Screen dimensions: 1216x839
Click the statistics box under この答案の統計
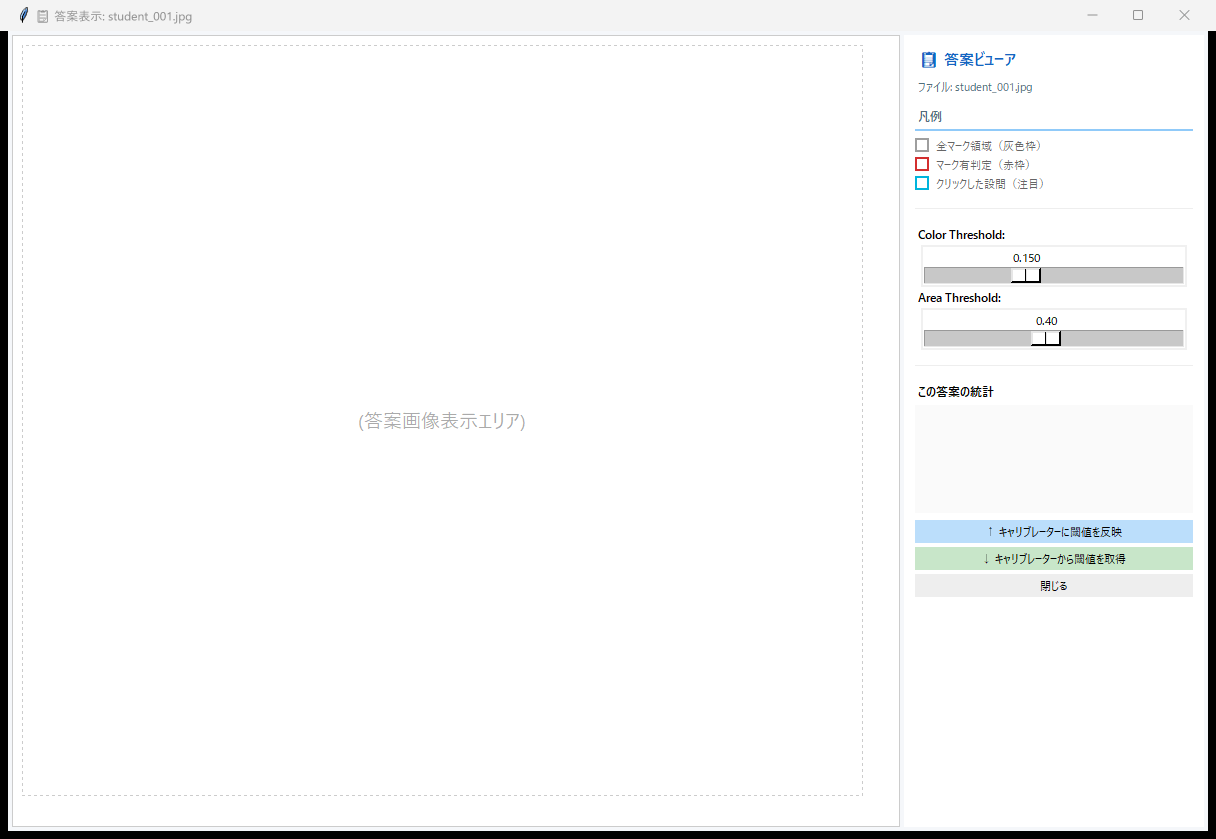(1053, 458)
